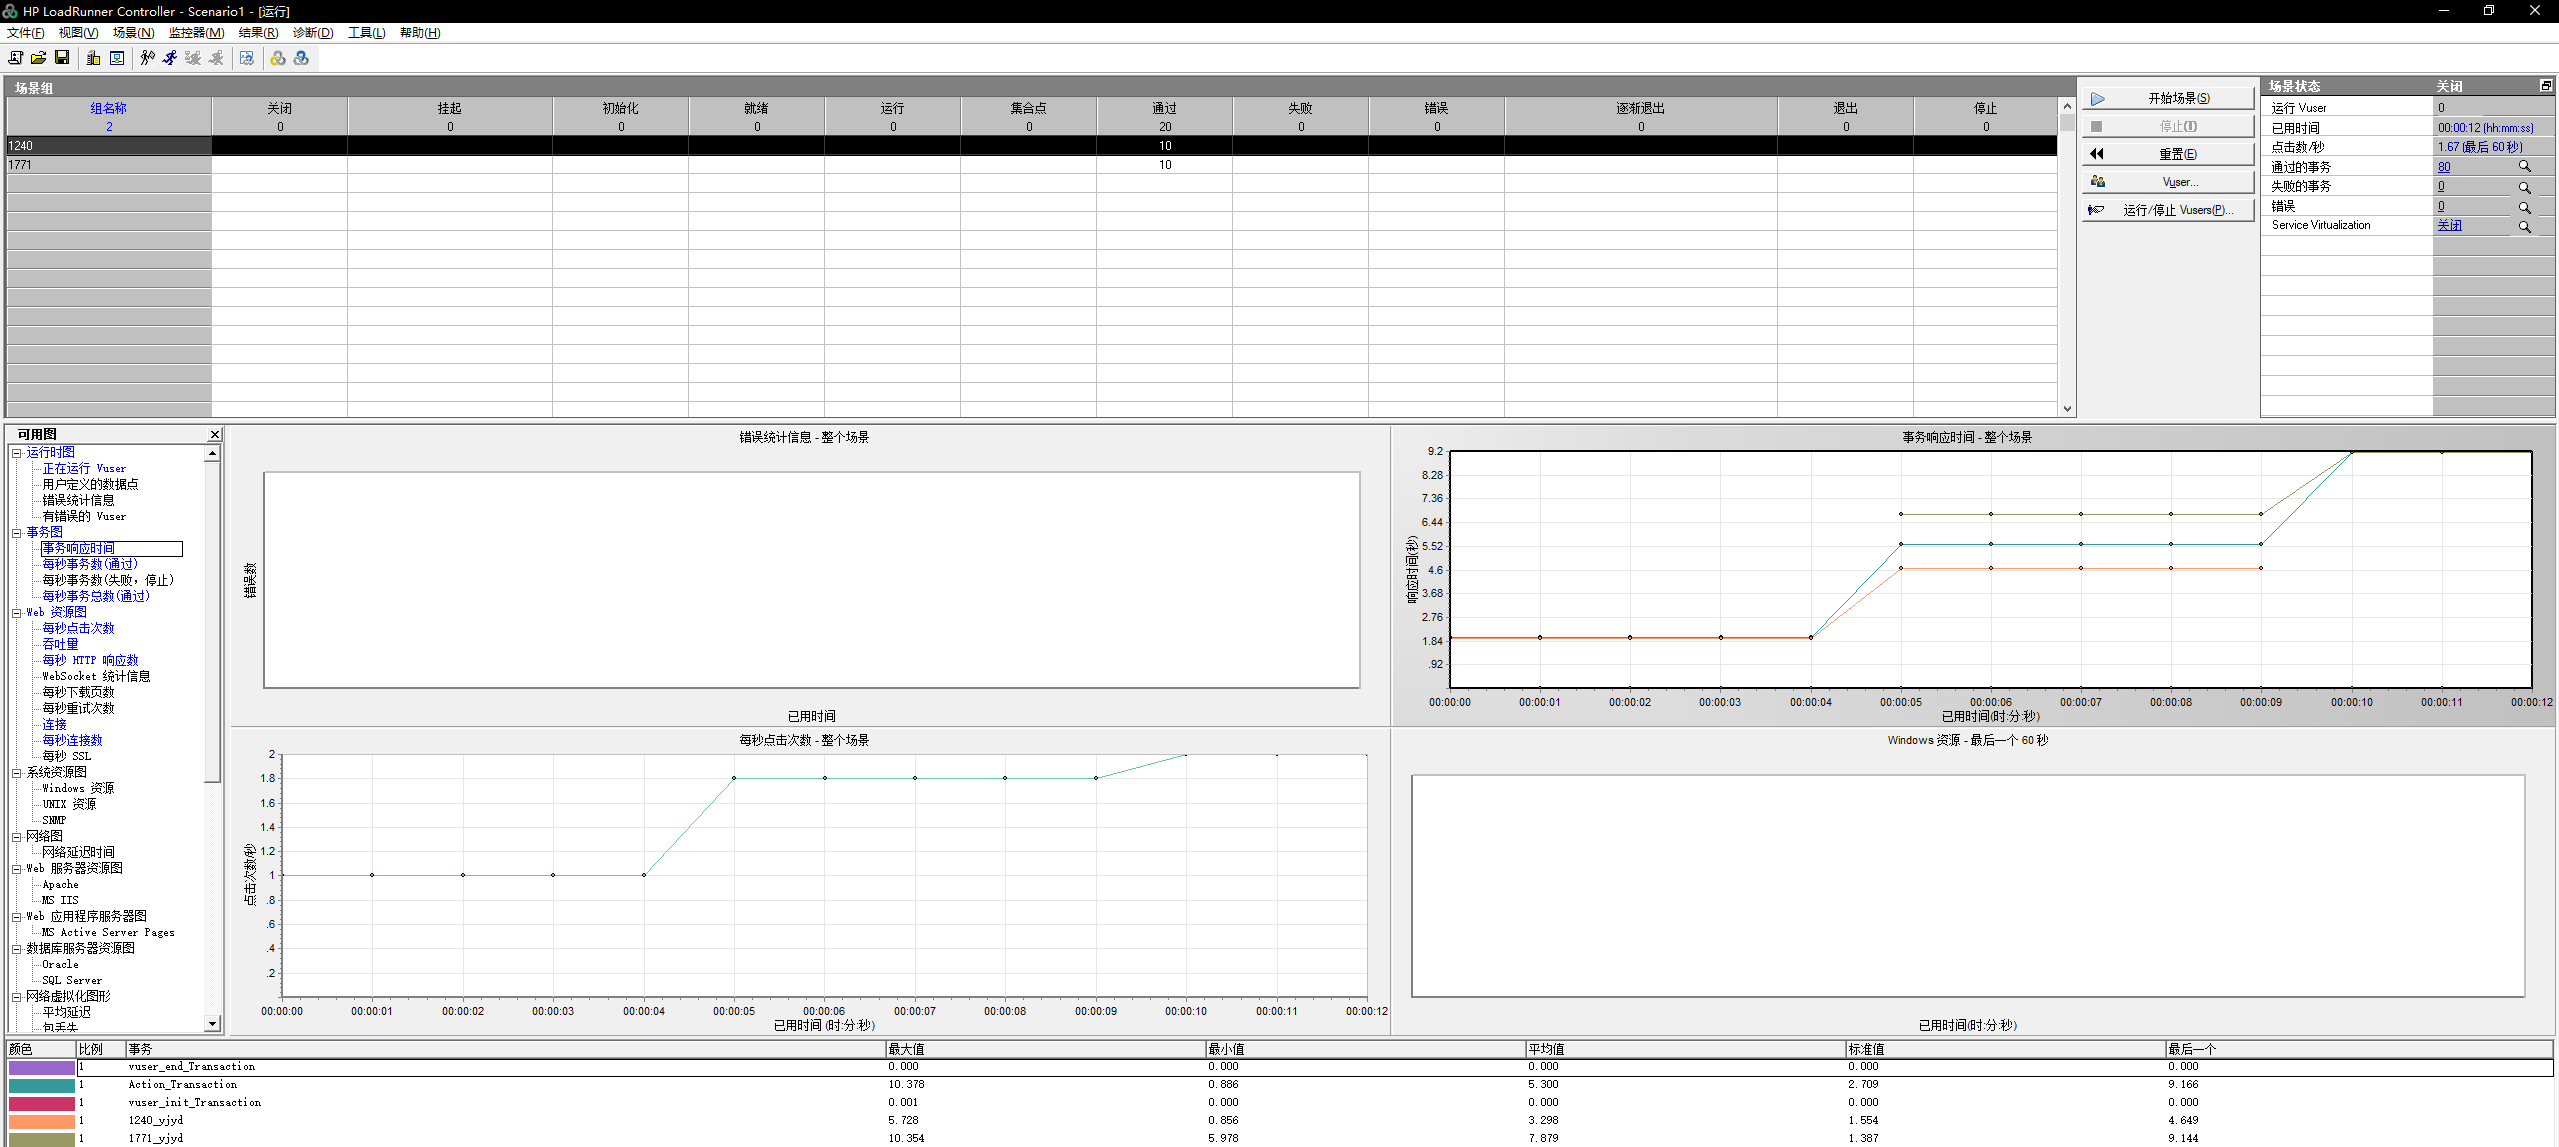Collapse the Web 服务器资源图 node
The height and width of the screenshot is (1147, 2559).
point(16,869)
